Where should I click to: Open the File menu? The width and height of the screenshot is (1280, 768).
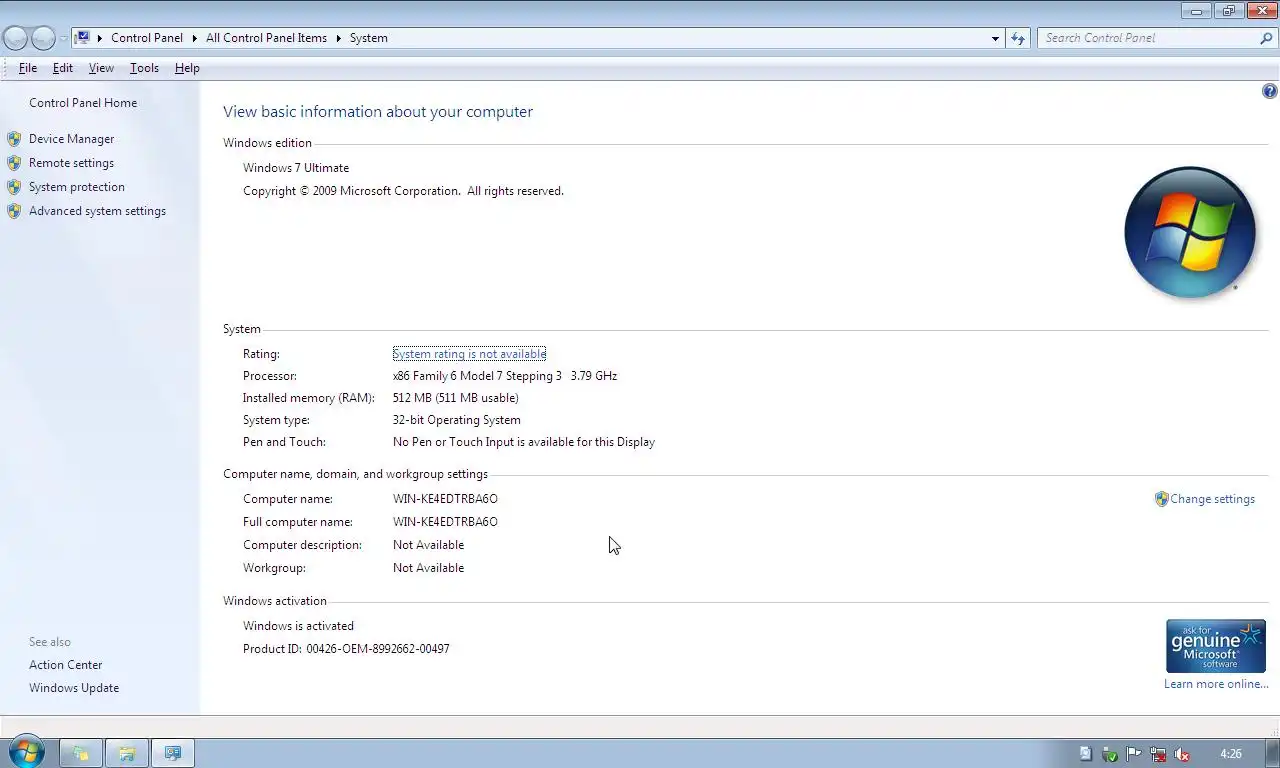tap(28, 68)
